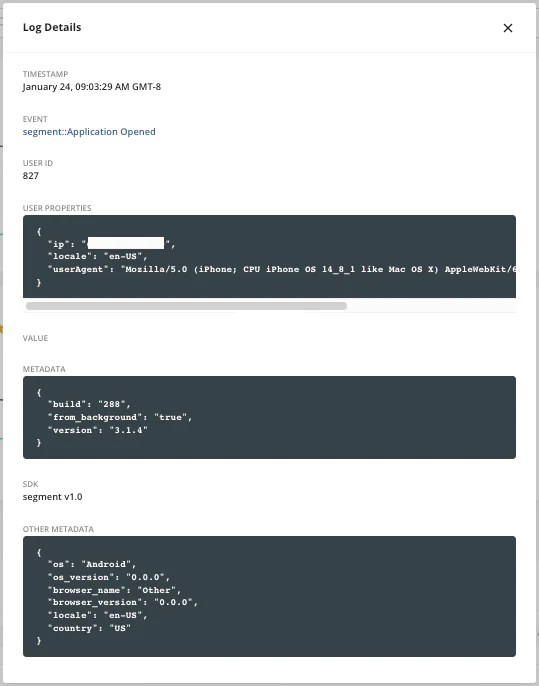Click the "version": "3.1.4" metadata line
The width and height of the screenshot is (539, 686).
click(98, 430)
